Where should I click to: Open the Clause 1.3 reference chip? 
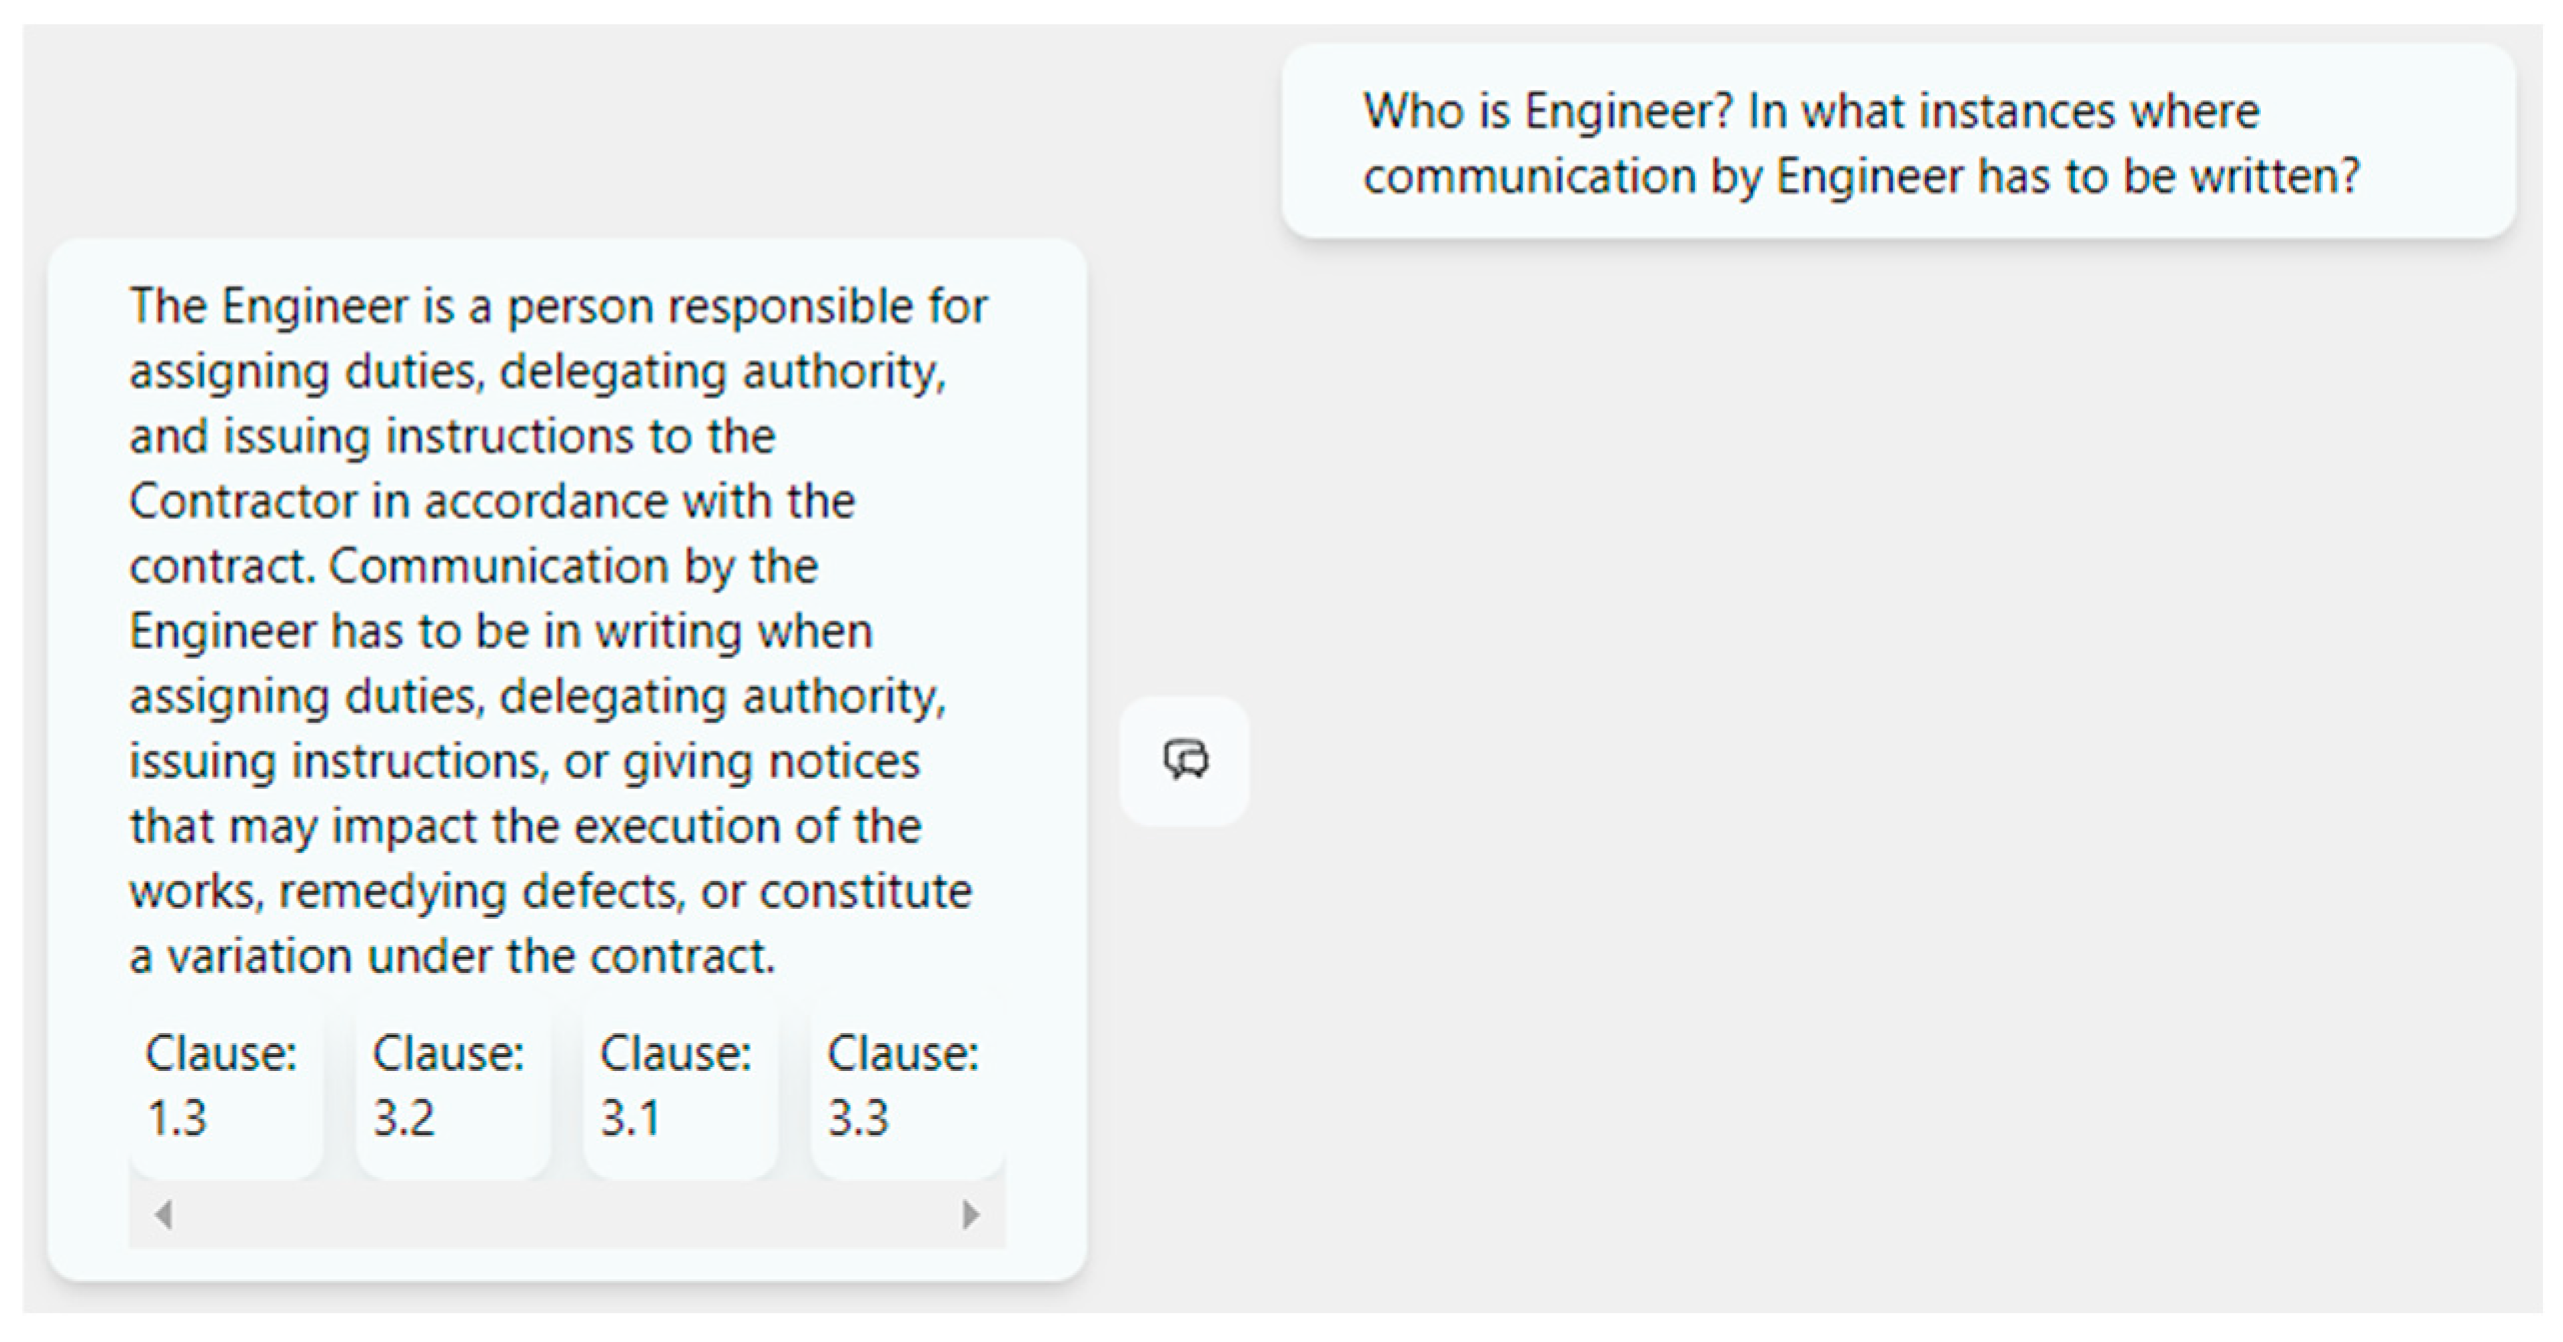(x=224, y=1086)
